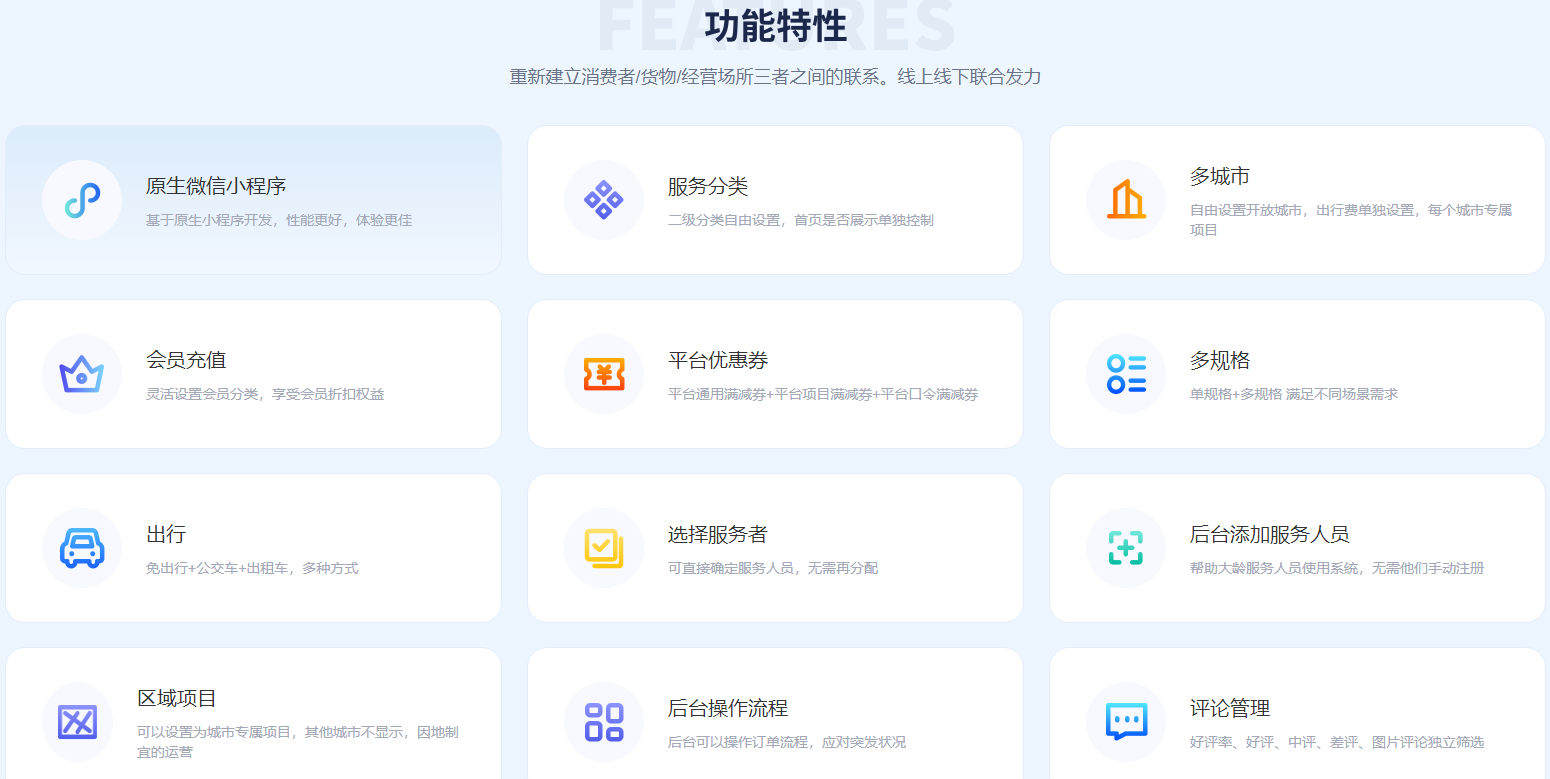Select the 后台操作流程 heading

[x=728, y=708]
